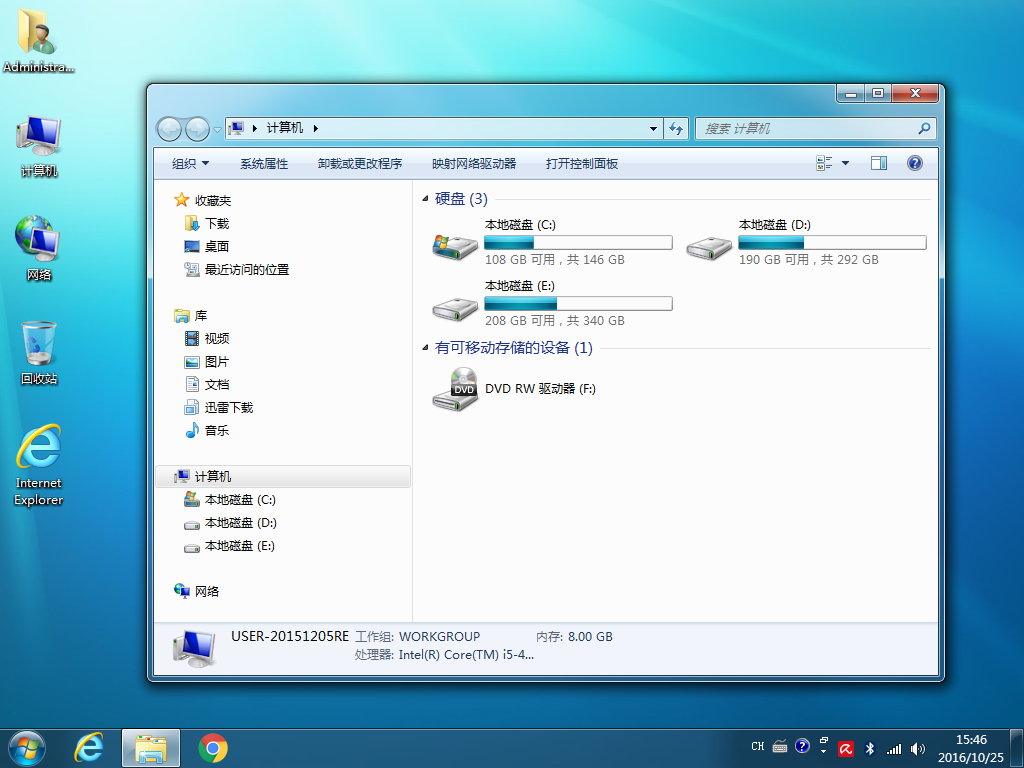
Task: Launch Internet Explorer from the taskbar
Action: (89, 748)
